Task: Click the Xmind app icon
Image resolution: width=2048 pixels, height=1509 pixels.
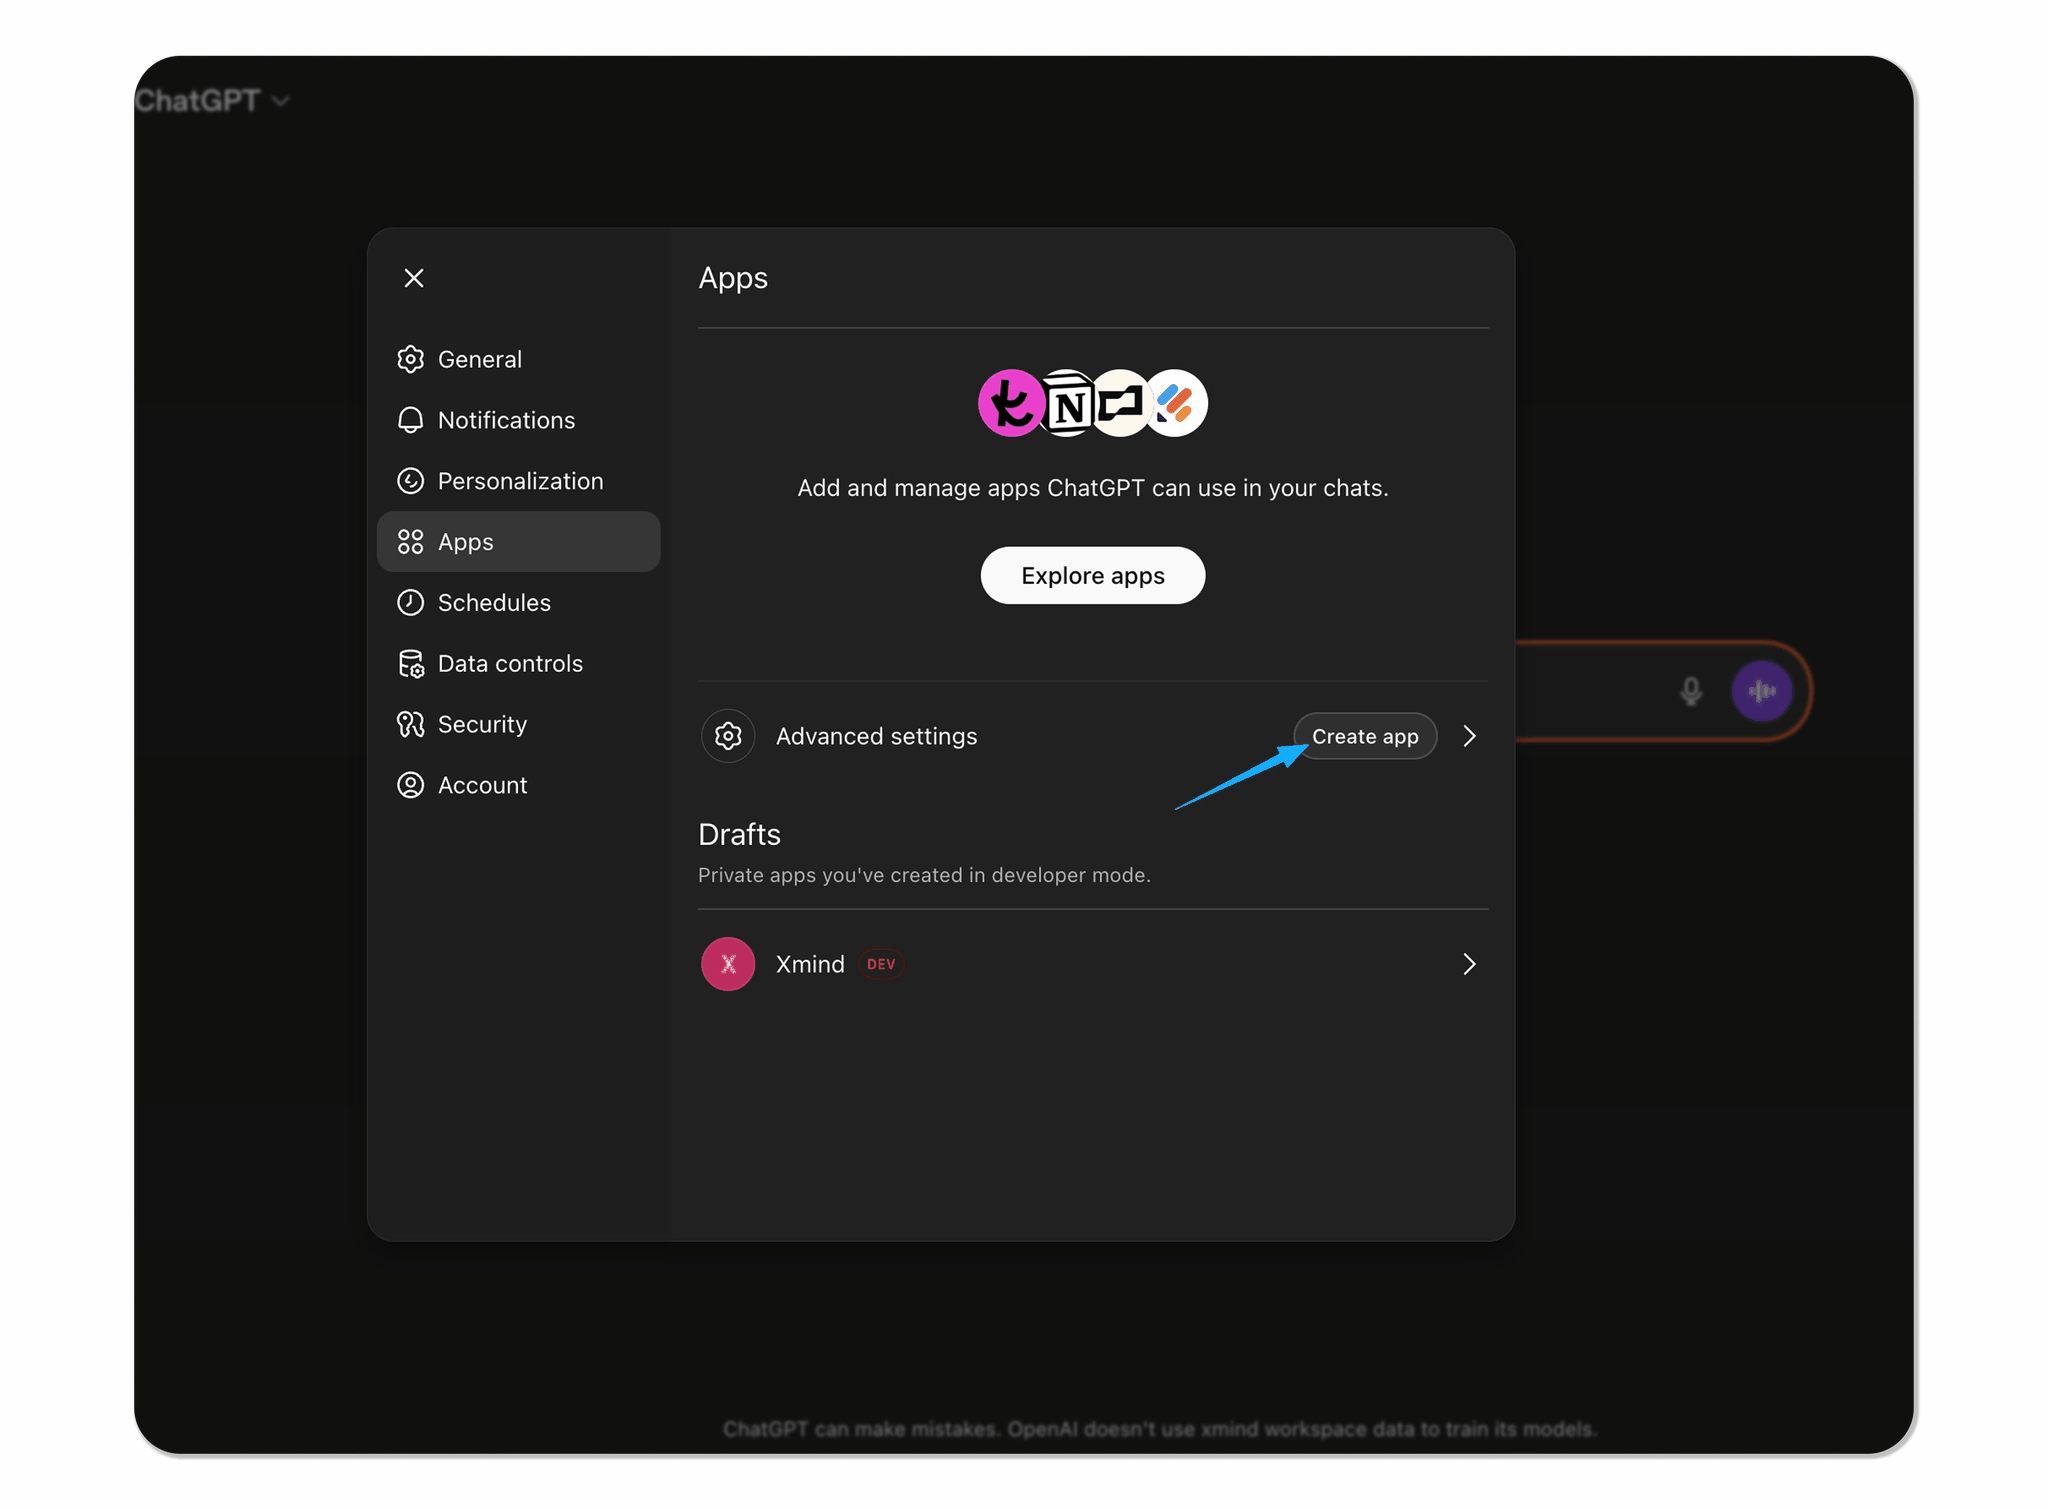Action: pyautogui.click(x=728, y=963)
